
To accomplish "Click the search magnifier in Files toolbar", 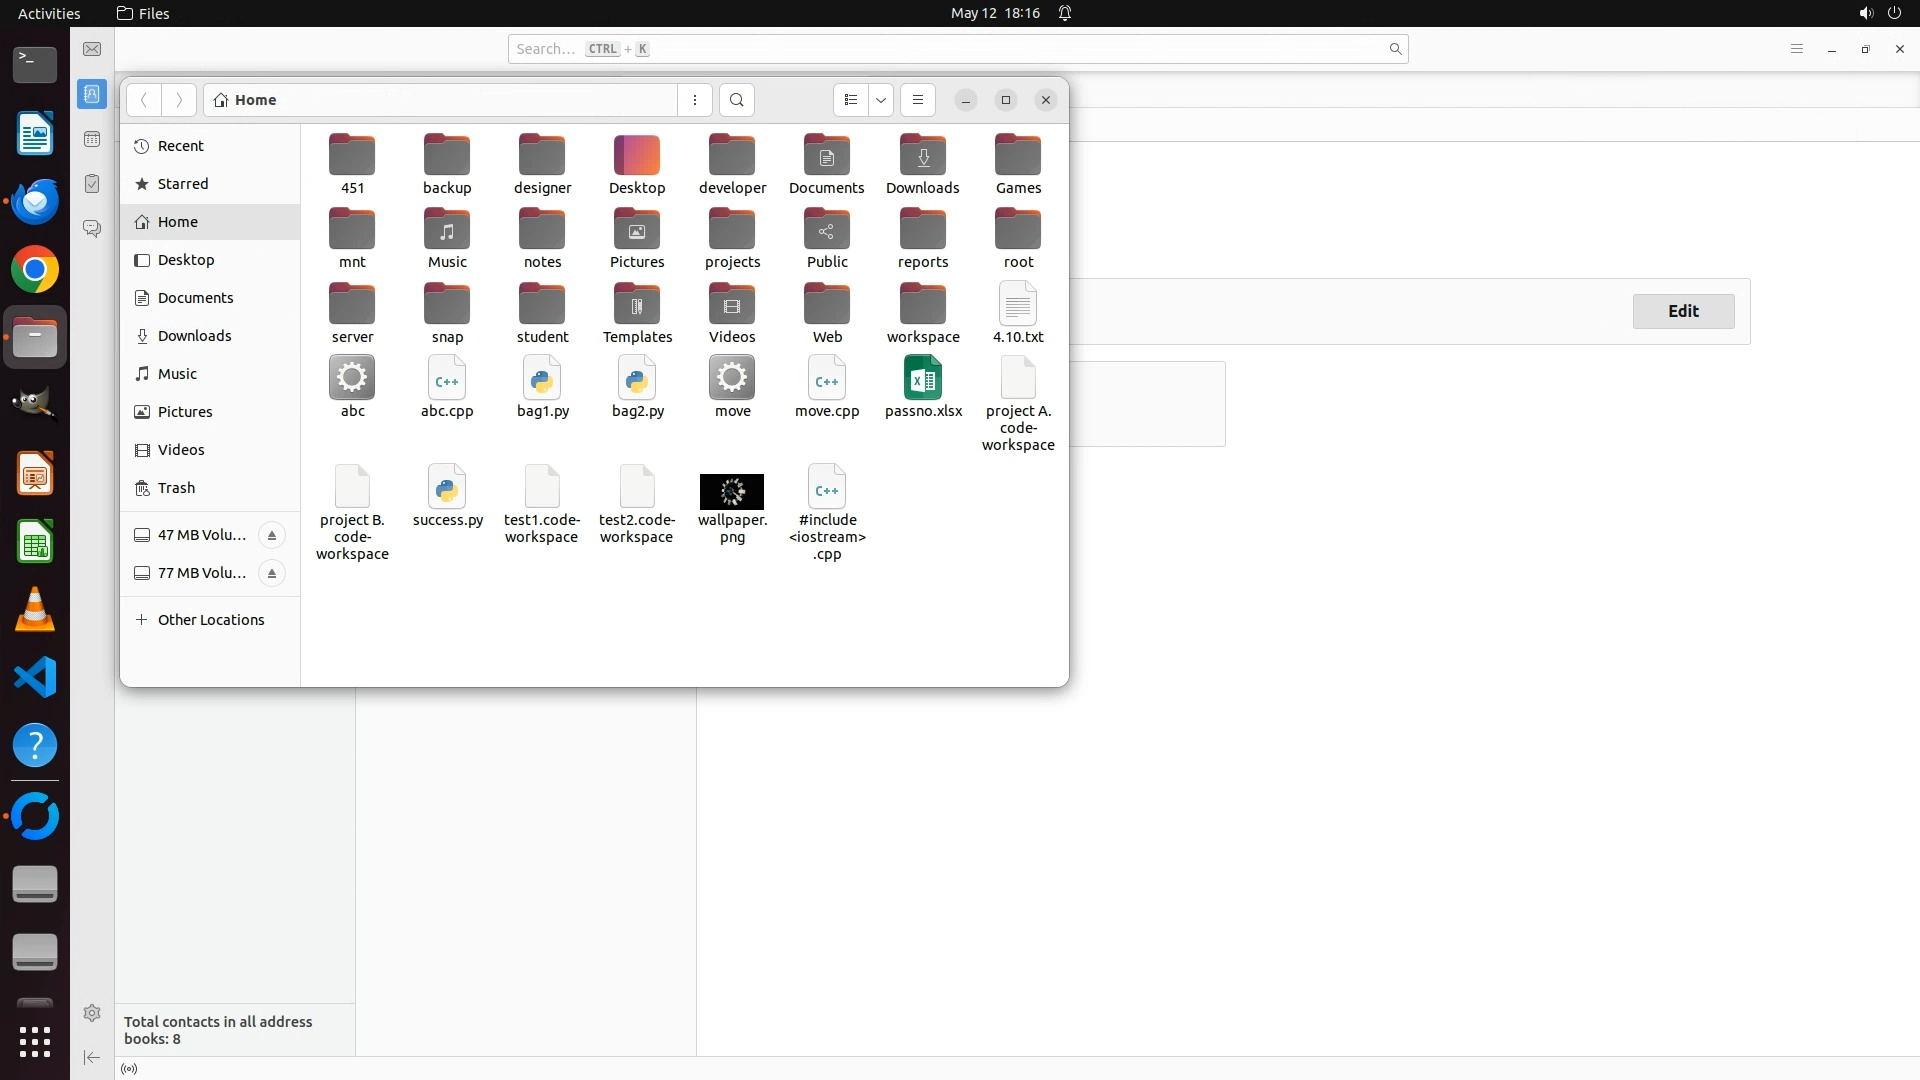I will (737, 100).
